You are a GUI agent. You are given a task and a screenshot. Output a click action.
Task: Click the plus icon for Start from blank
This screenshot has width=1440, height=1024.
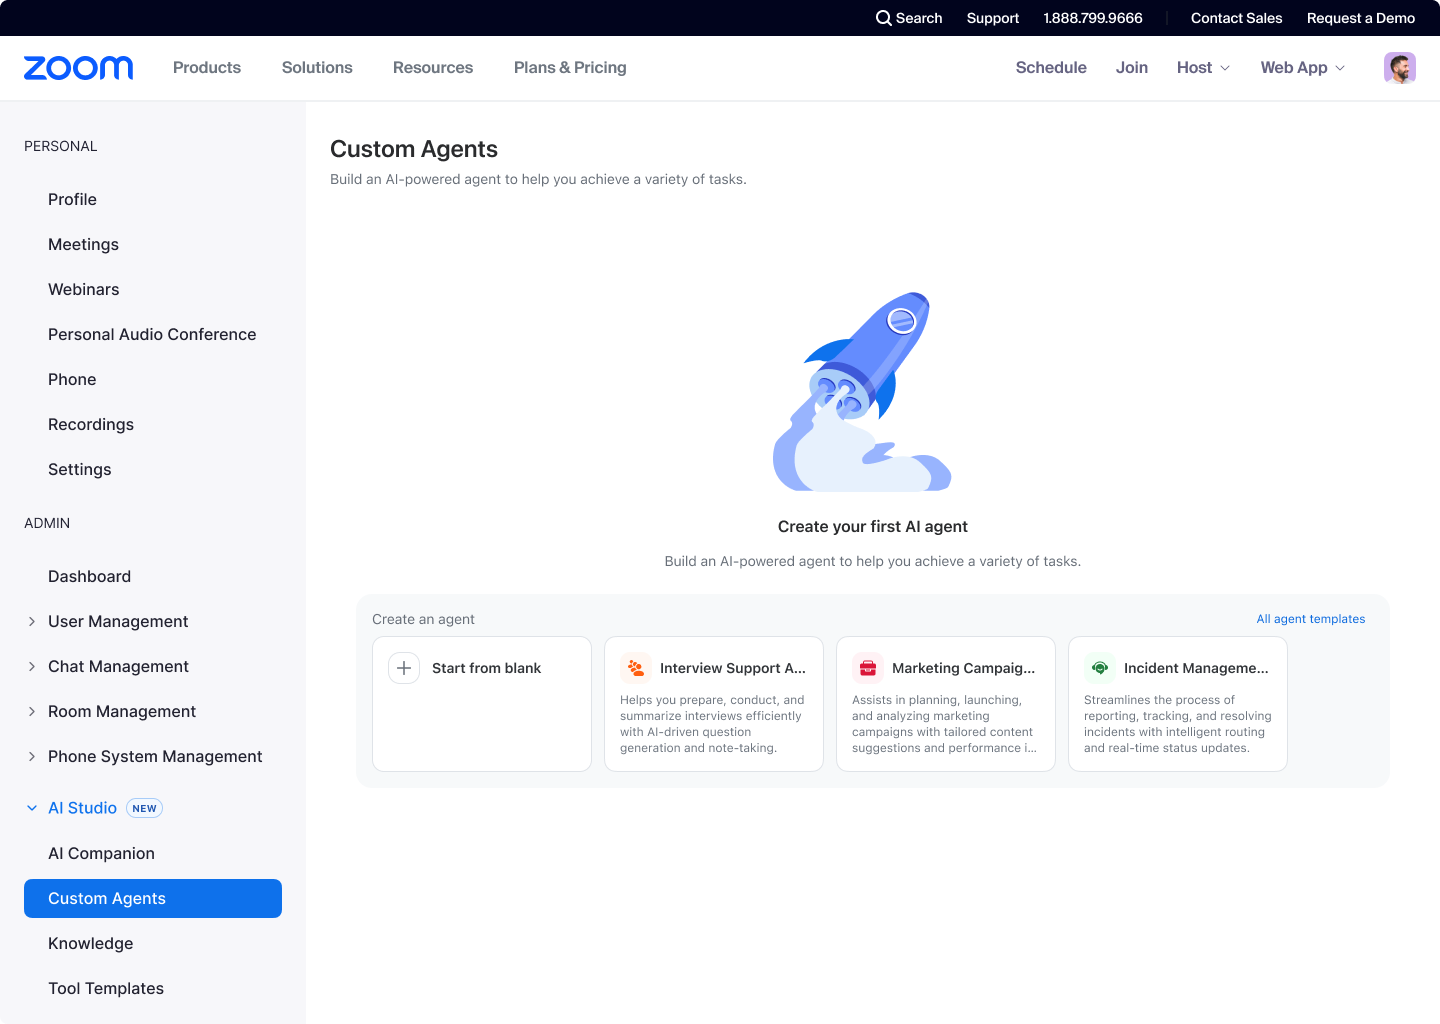(x=404, y=668)
